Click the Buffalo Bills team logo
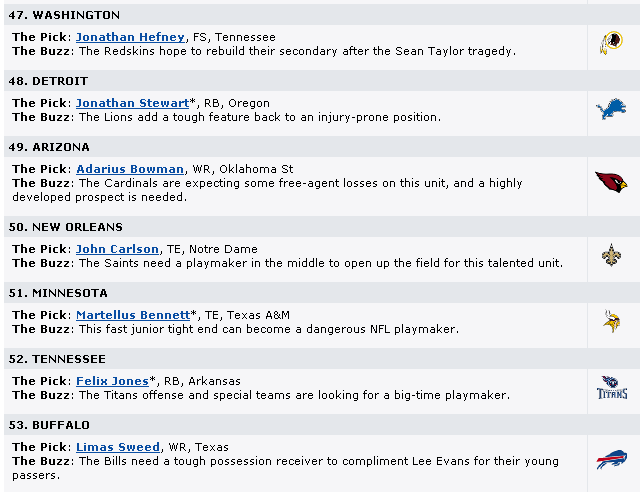The image size is (643, 492). [611, 460]
